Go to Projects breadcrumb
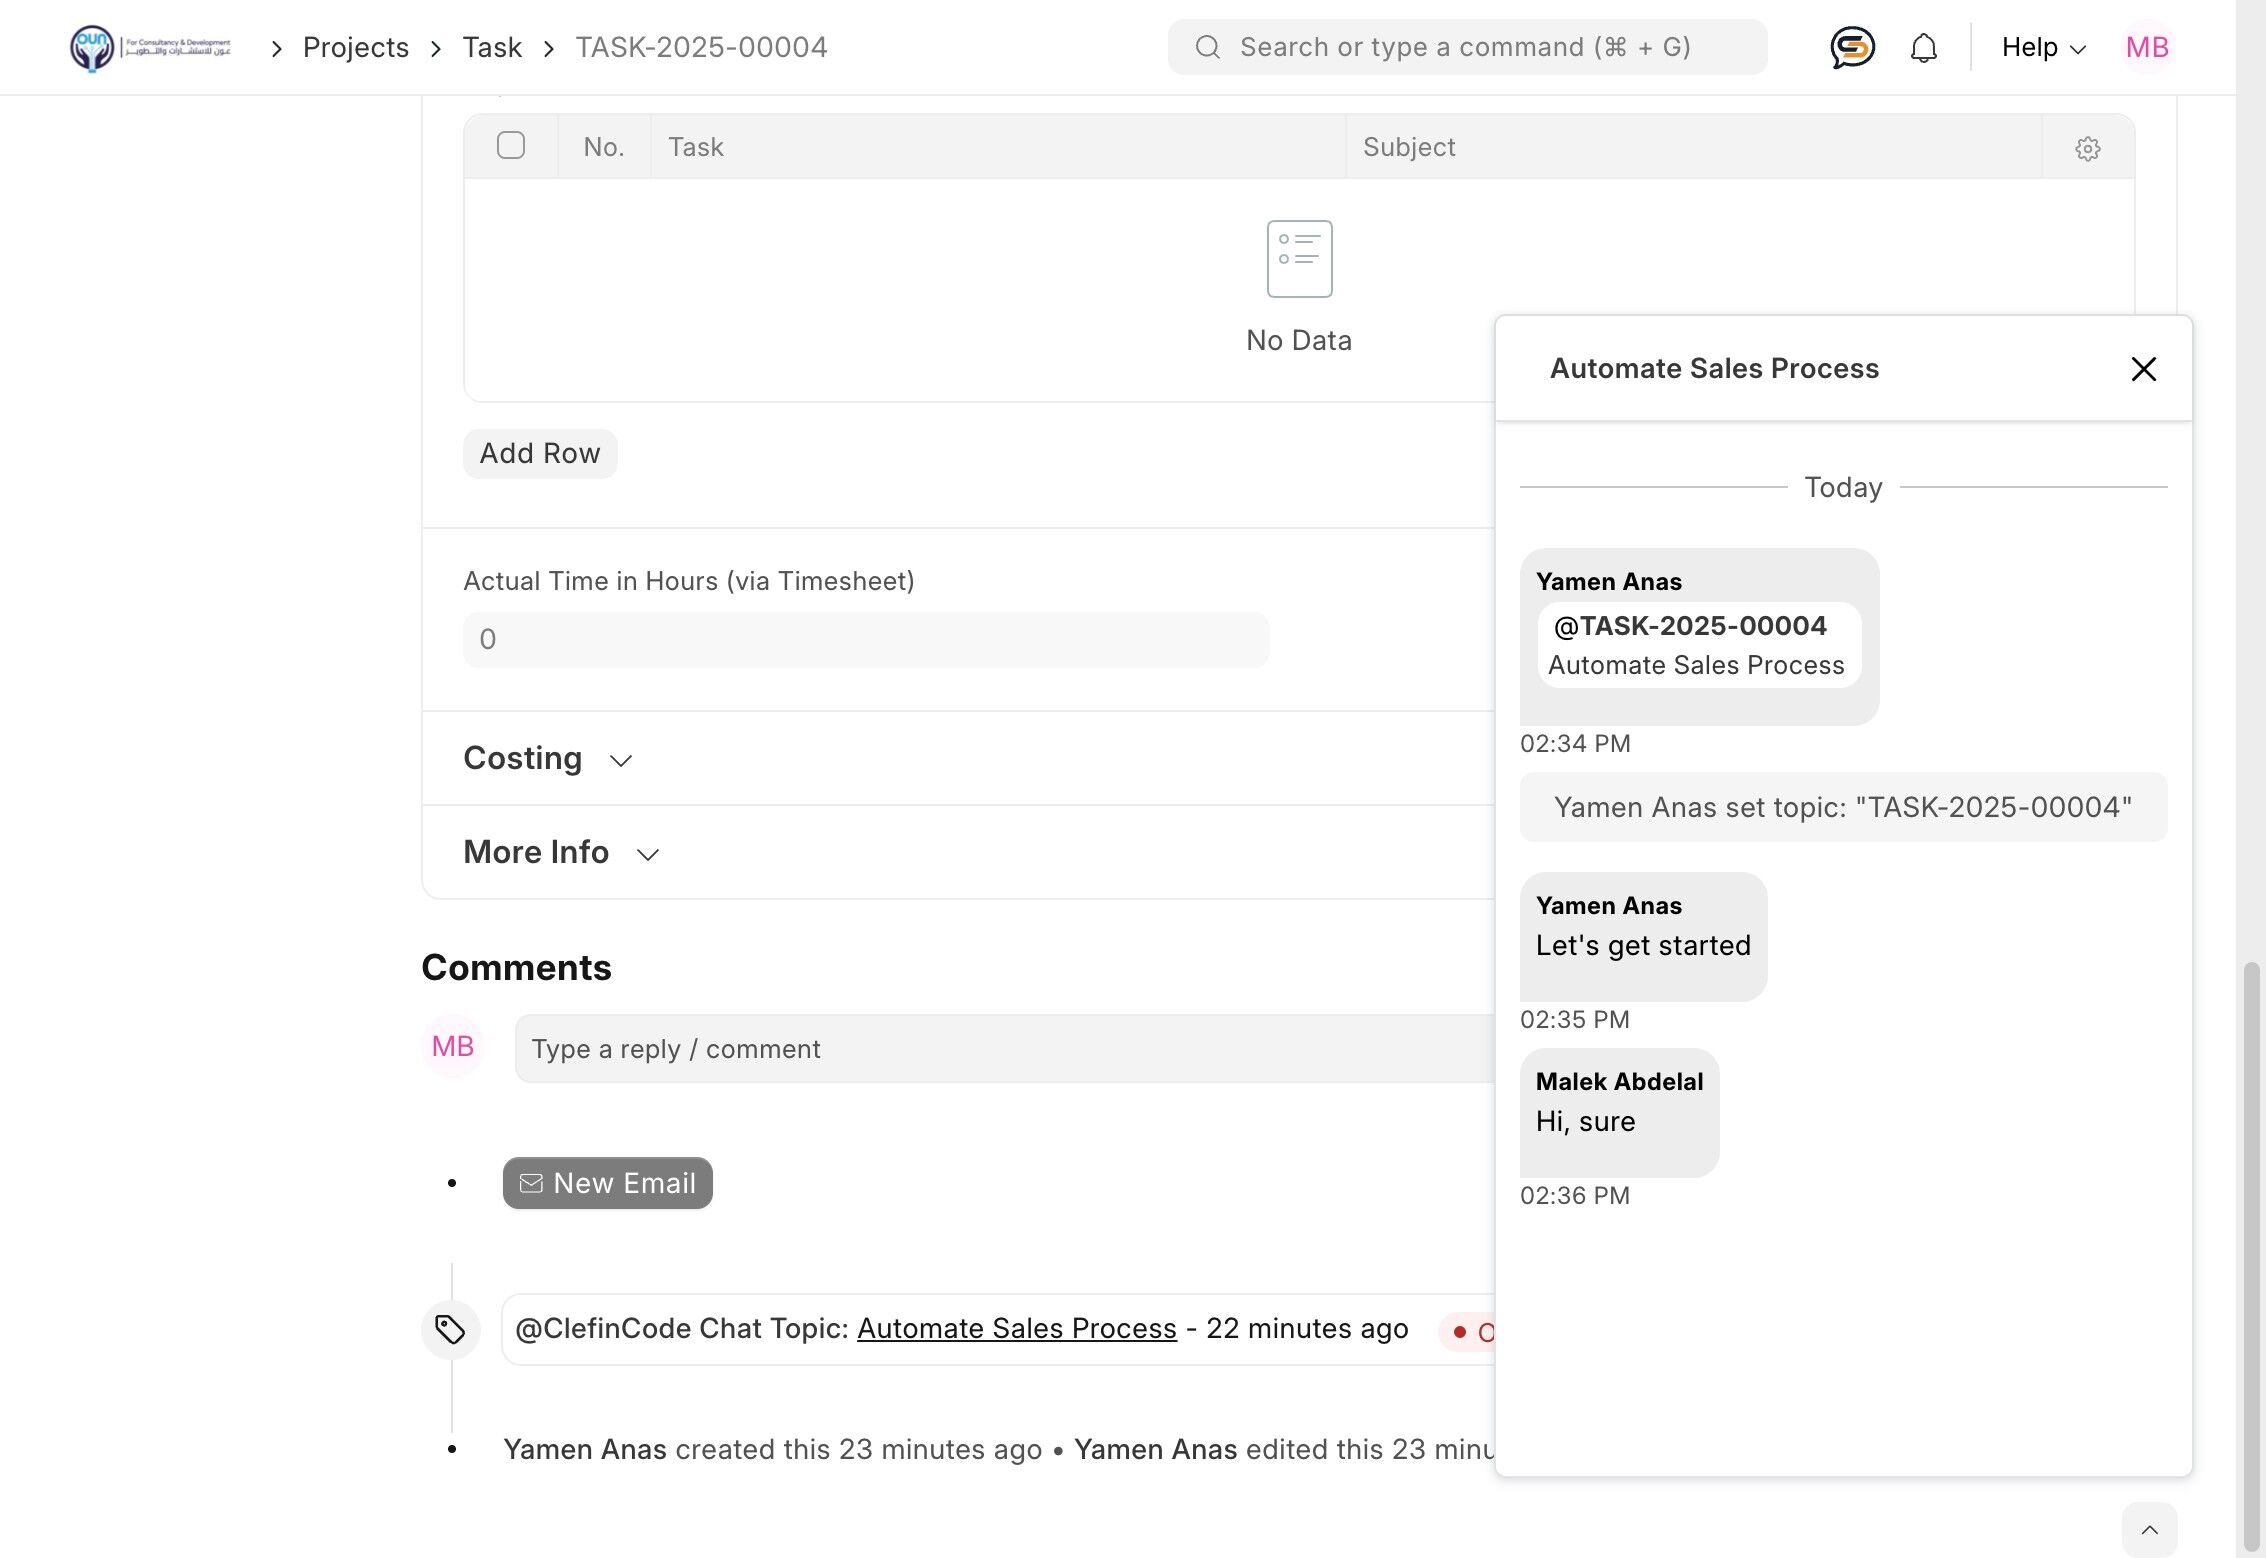The height and width of the screenshot is (1558, 2266). coord(355,47)
